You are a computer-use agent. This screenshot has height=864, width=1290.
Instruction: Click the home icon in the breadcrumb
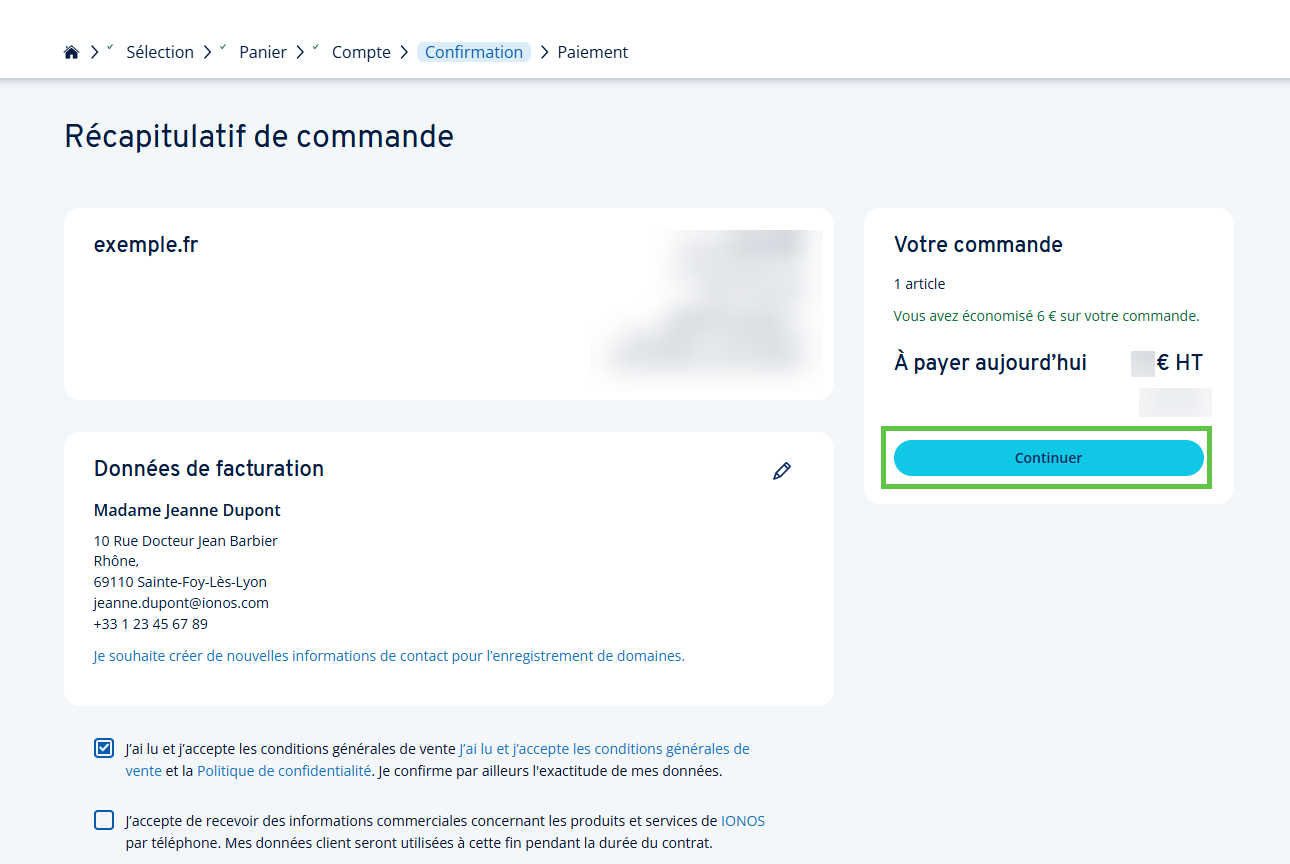[x=71, y=53]
